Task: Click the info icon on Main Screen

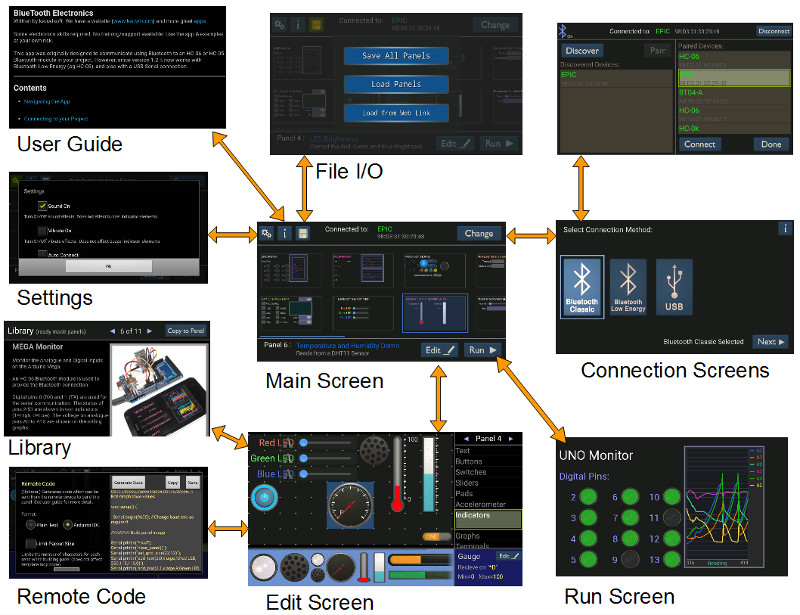Action: coord(285,233)
